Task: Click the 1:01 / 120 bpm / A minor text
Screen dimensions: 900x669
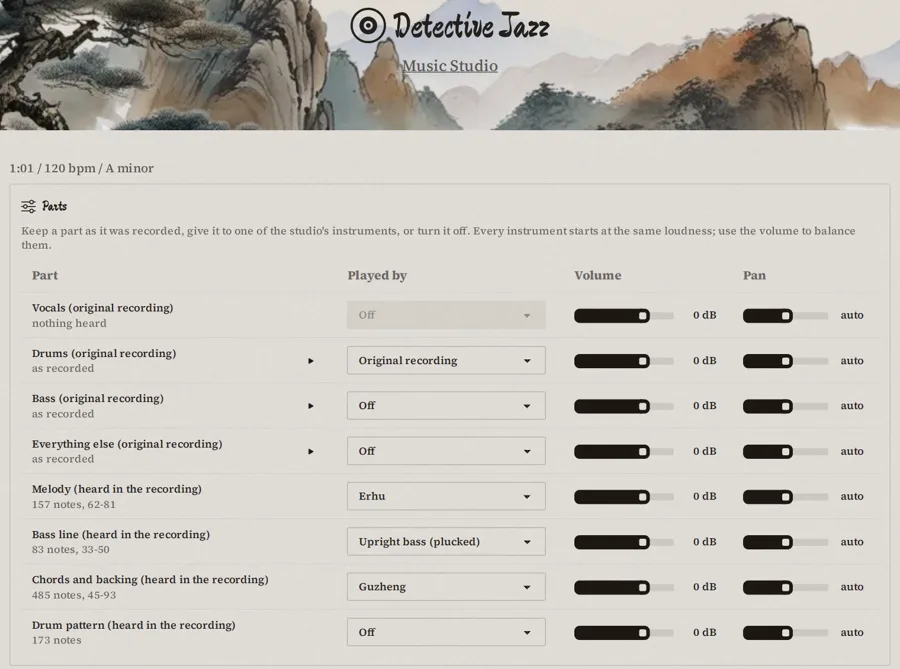Action: coord(82,169)
